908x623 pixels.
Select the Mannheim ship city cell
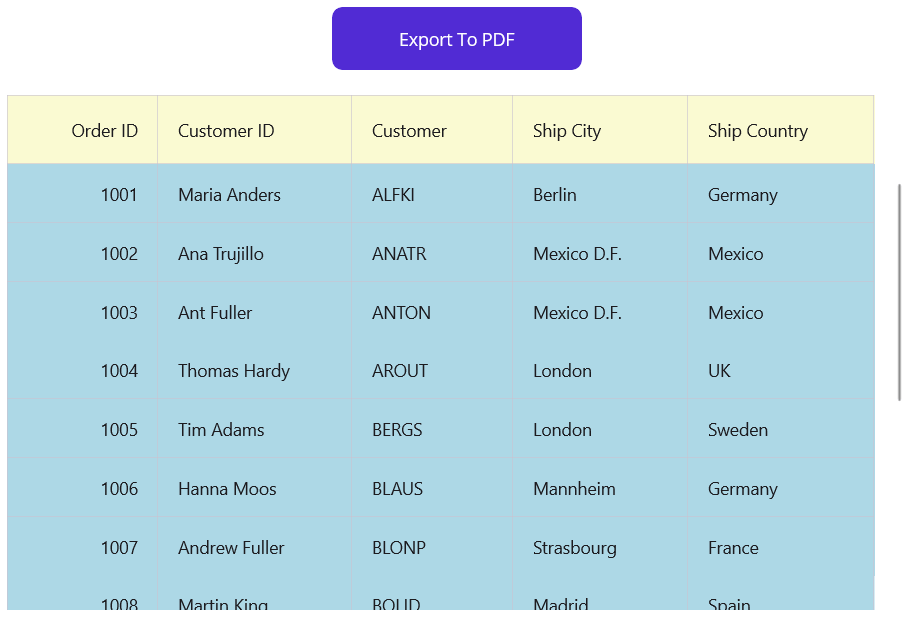pos(574,489)
